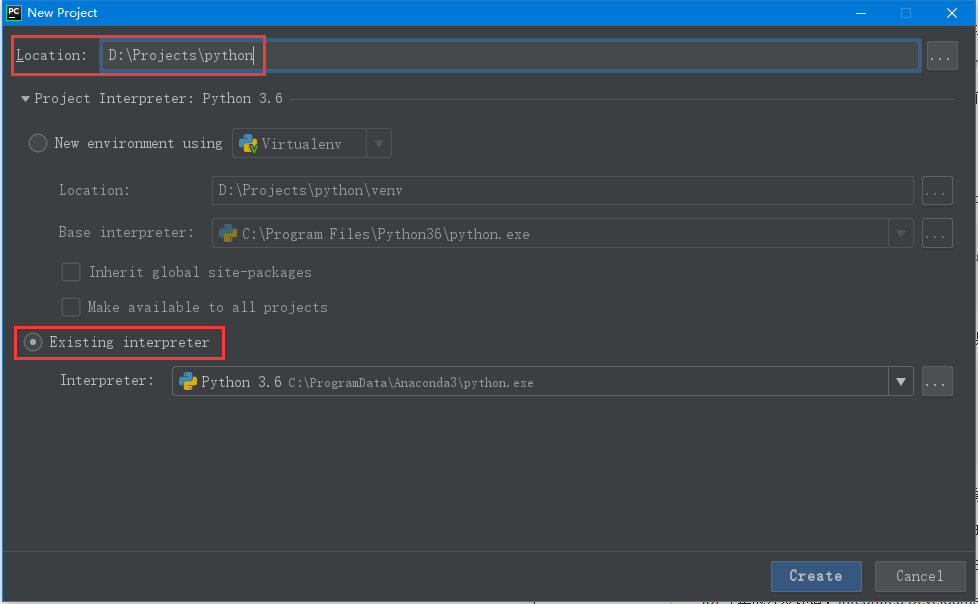Screen dimensions: 978x604
Task: Click Python logo in Base interpreter field
Action: [228, 234]
